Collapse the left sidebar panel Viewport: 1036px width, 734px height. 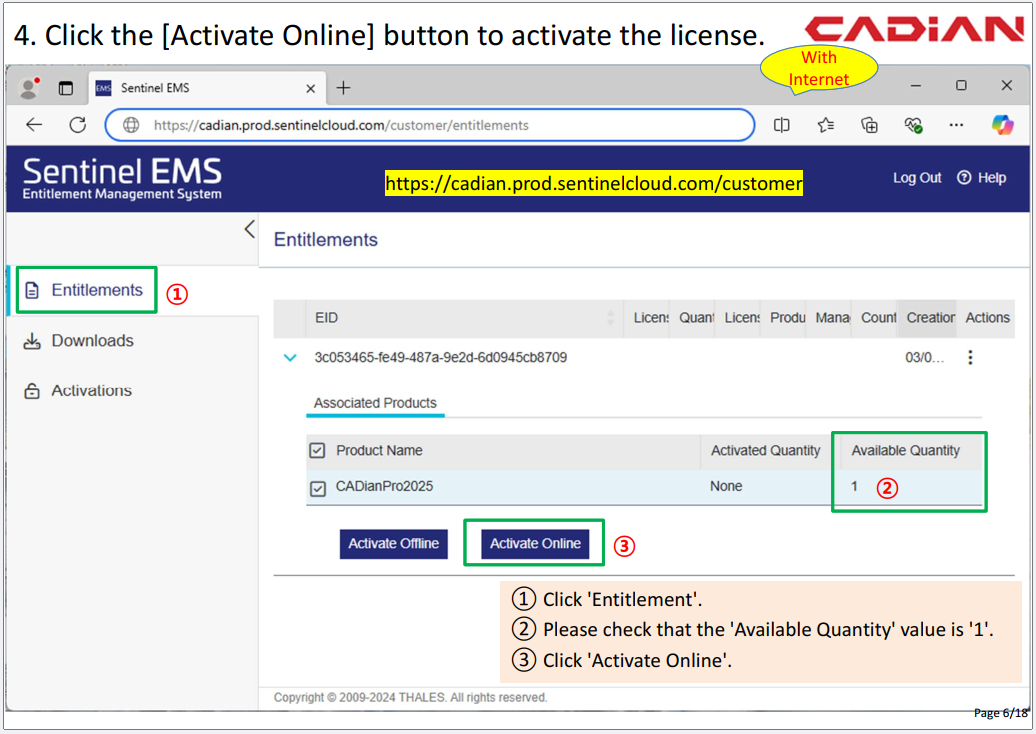tap(249, 229)
